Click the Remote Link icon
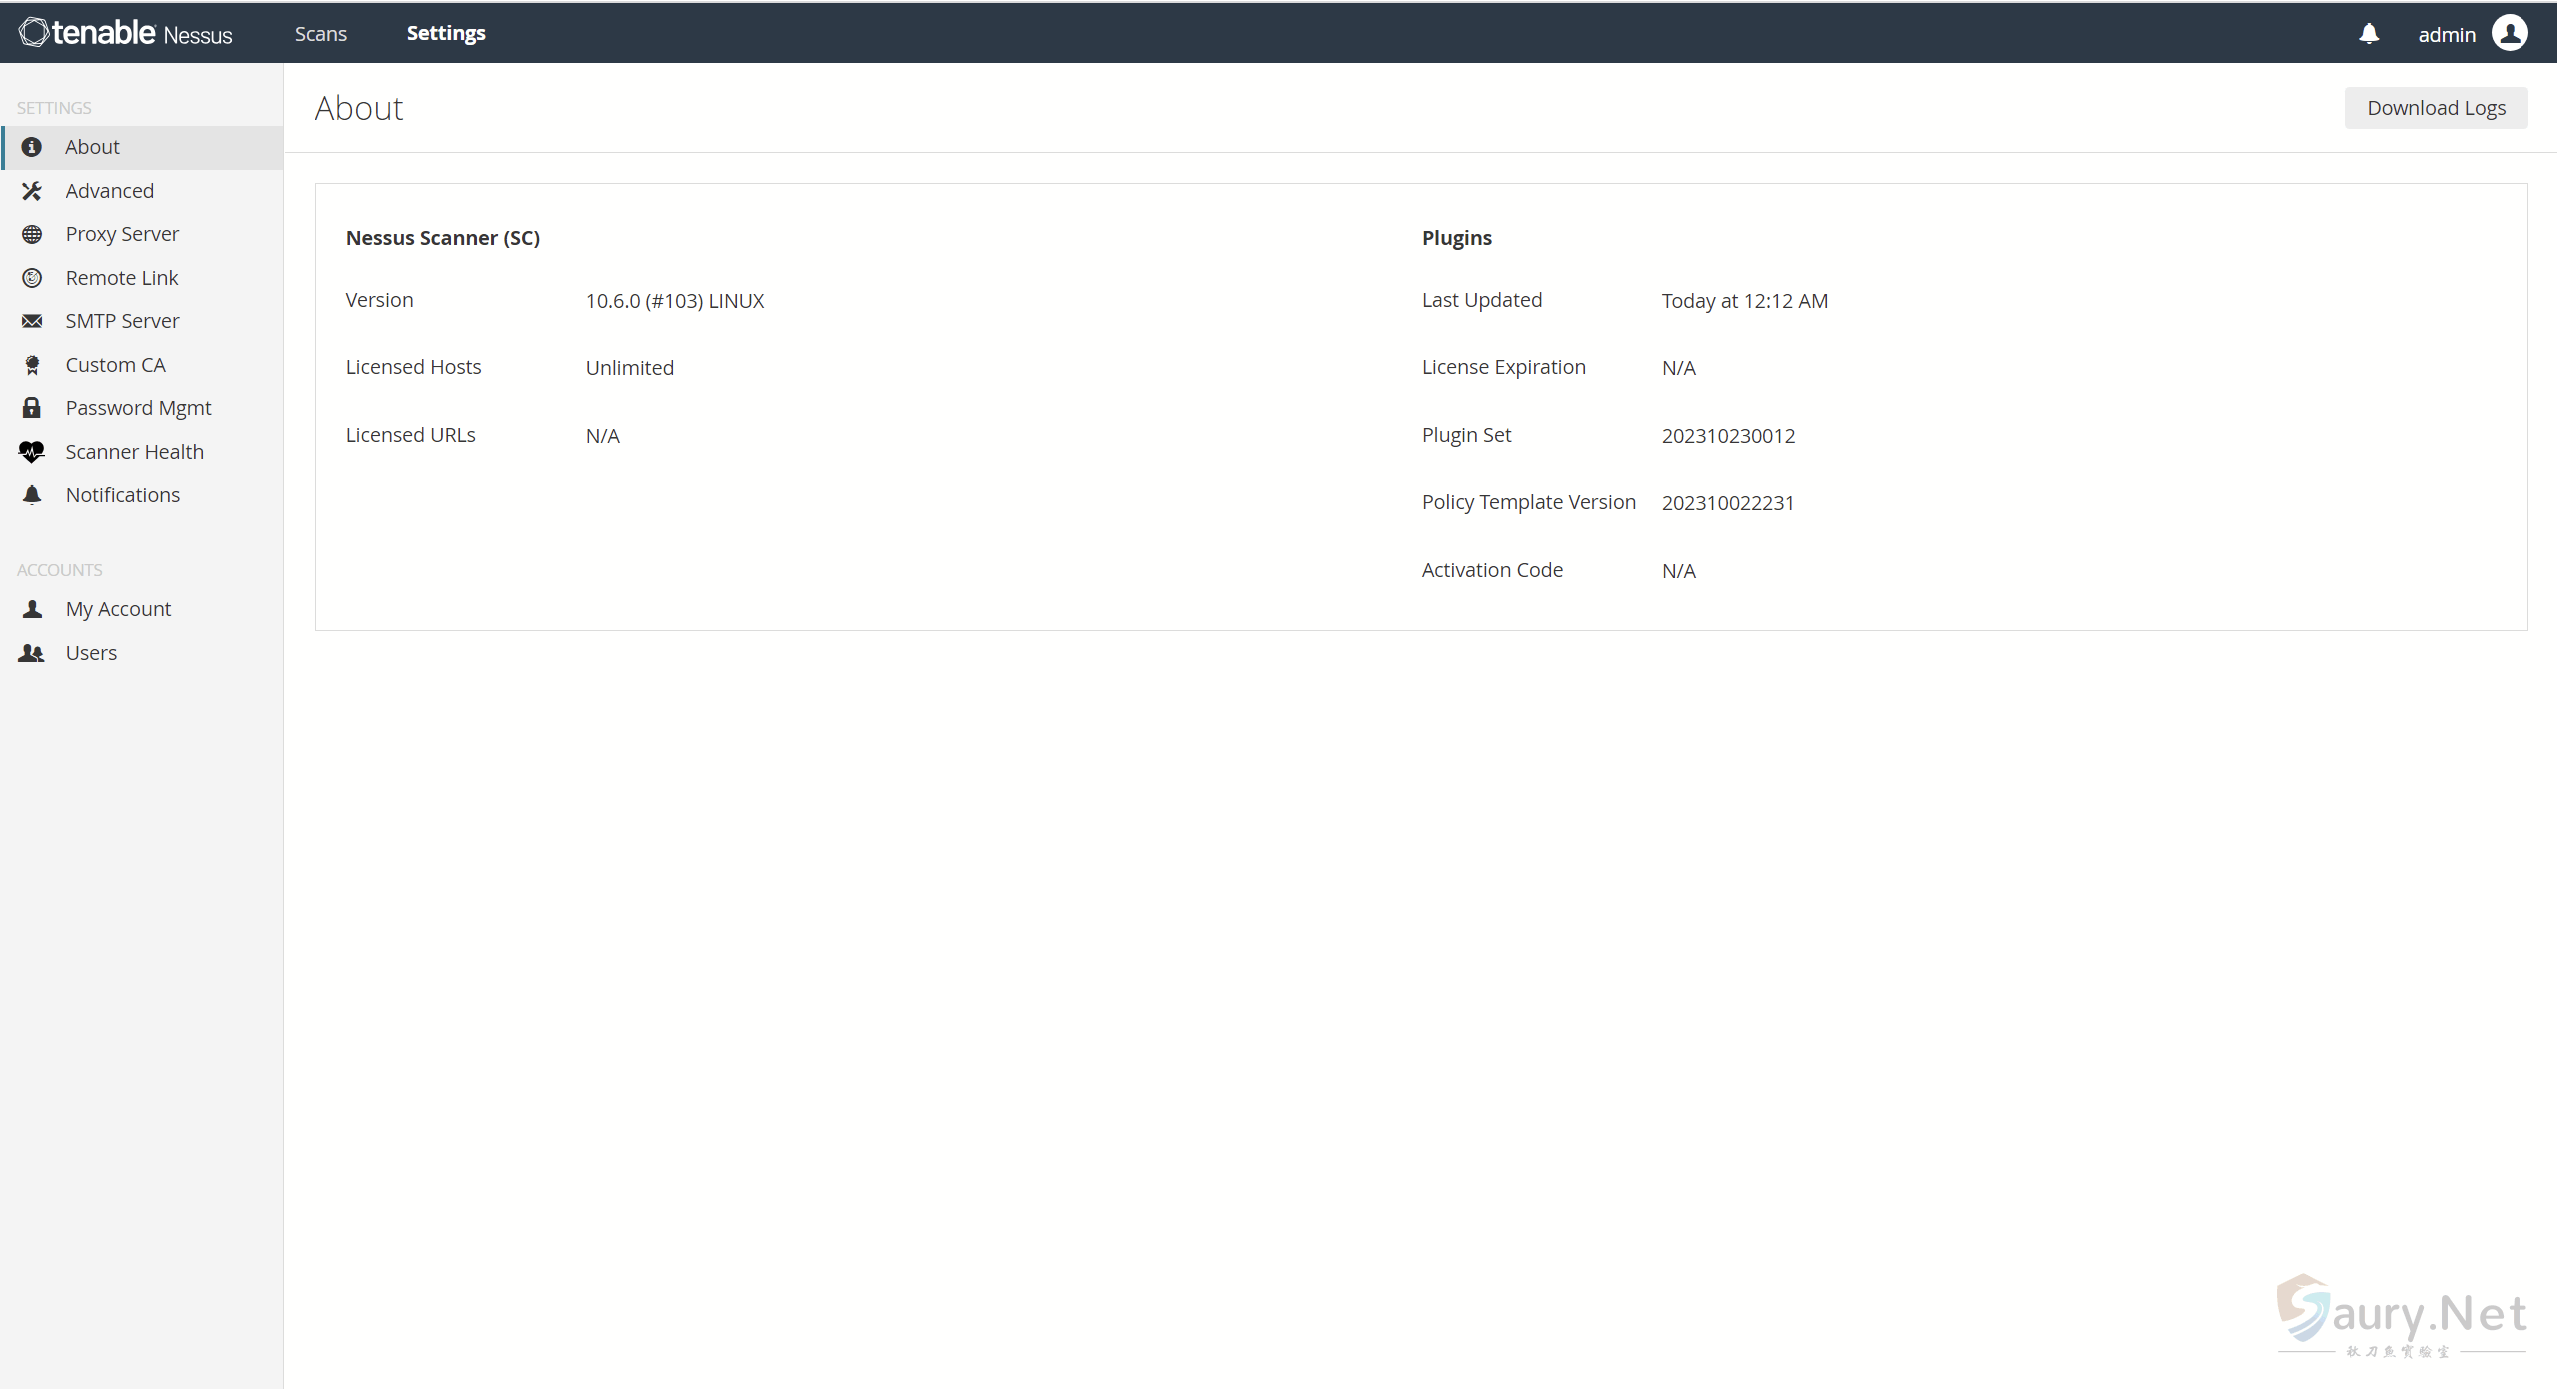 pyautogui.click(x=32, y=278)
